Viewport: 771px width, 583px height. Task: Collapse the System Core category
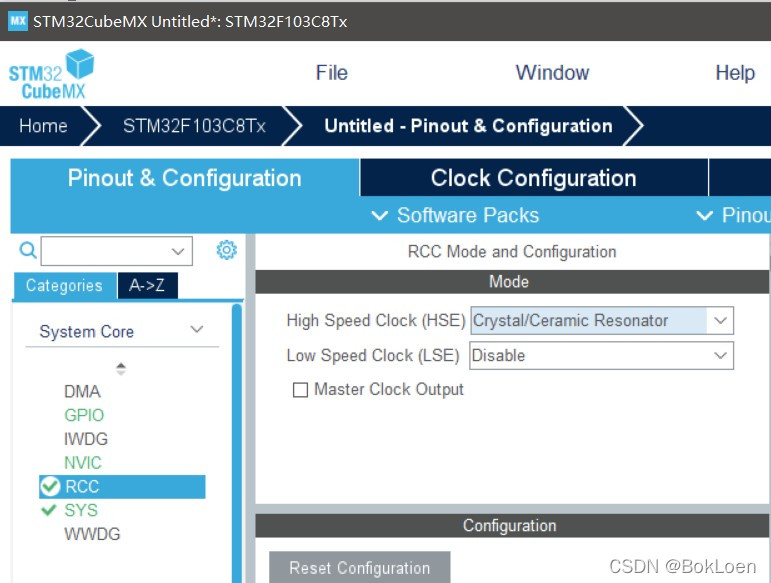click(x=197, y=329)
